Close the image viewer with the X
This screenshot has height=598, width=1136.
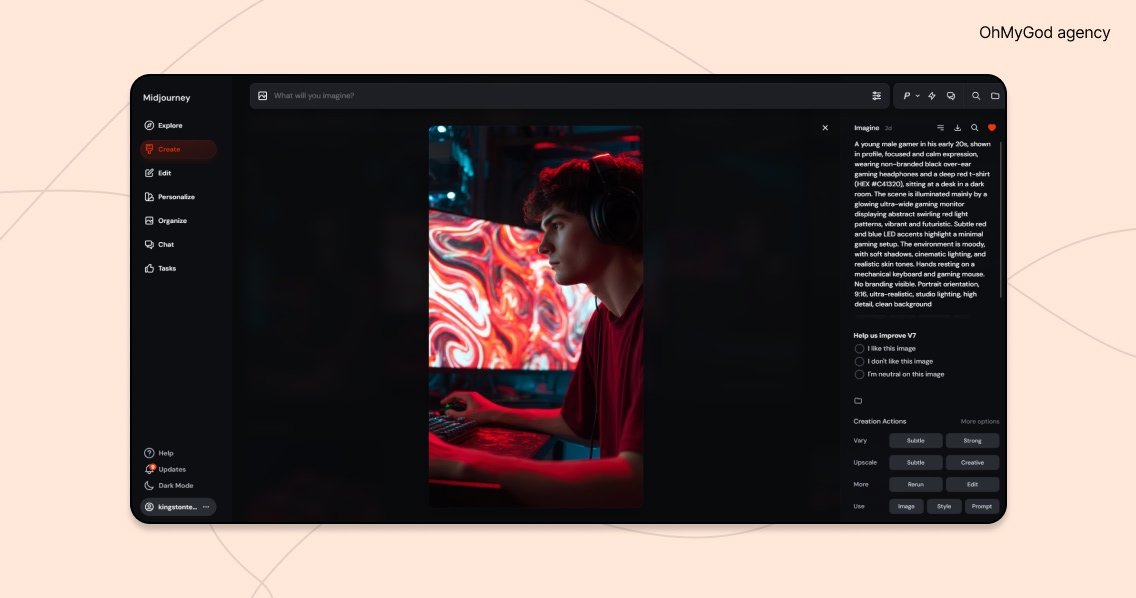pos(825,128)
